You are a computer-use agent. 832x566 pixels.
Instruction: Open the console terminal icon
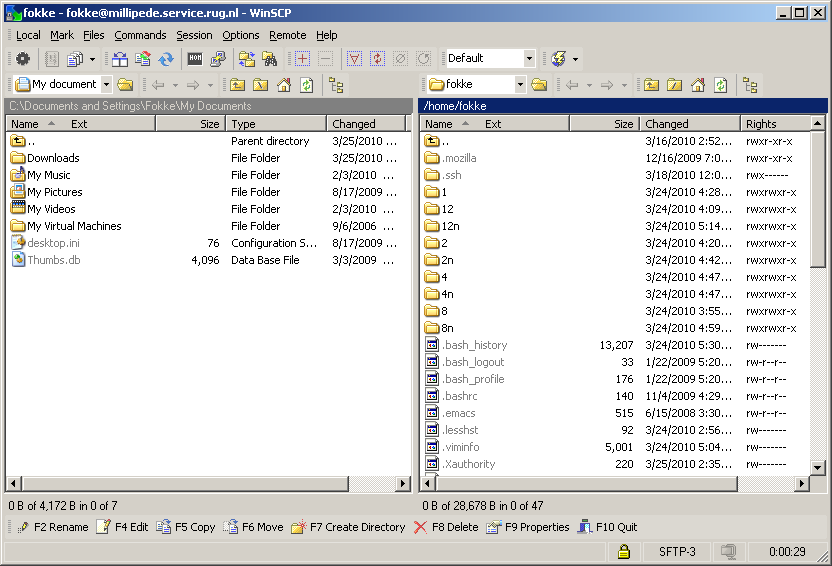click(x=195, y=58)
